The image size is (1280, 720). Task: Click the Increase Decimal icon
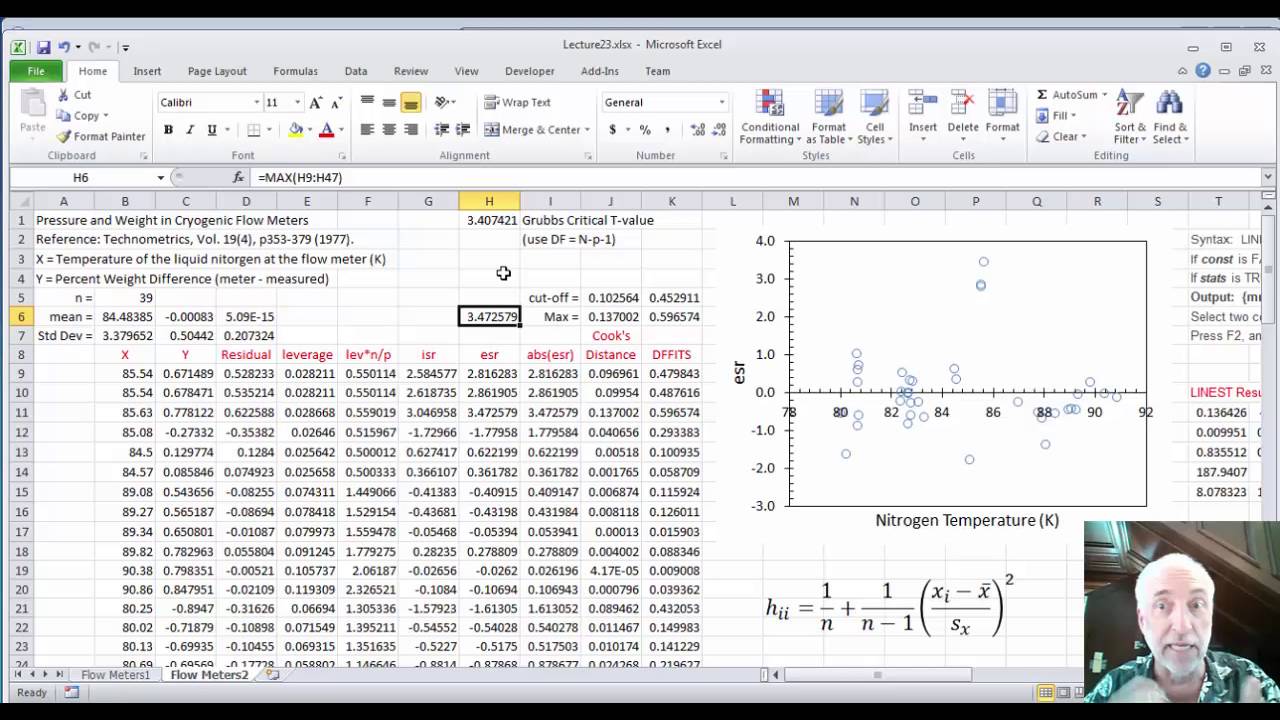point(698,130)
